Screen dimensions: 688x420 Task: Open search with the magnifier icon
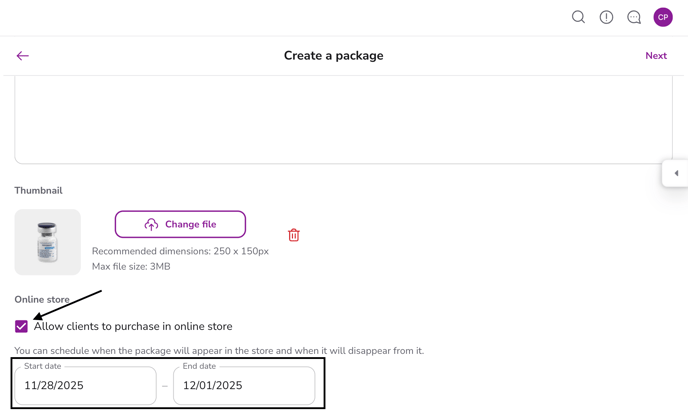pos(578,17)
